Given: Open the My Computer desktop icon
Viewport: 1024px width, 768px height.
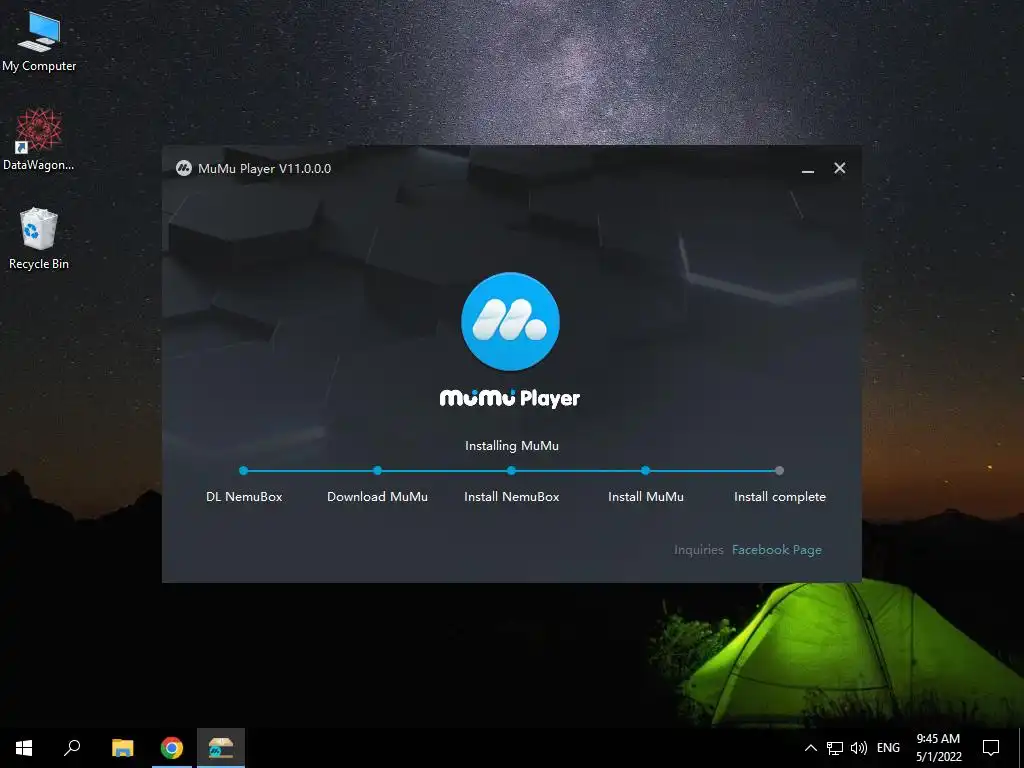Looking at the screenshot, I should (x=39, y=42).
